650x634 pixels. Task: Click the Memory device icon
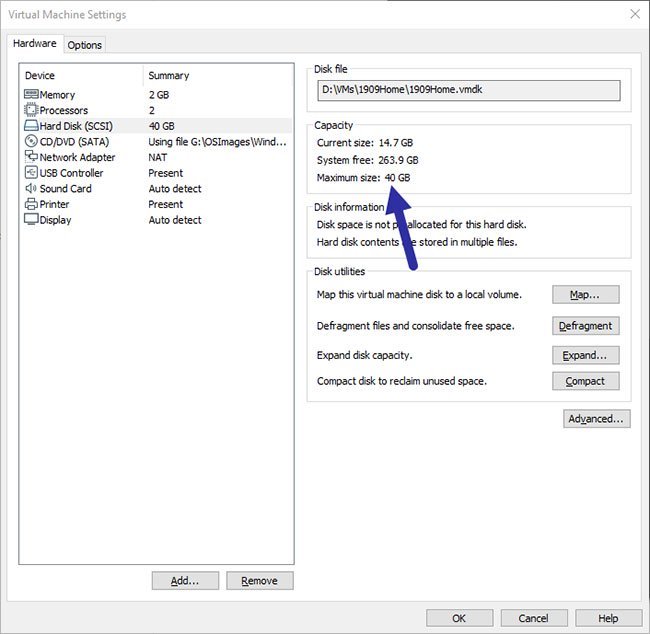click(30, 95)
